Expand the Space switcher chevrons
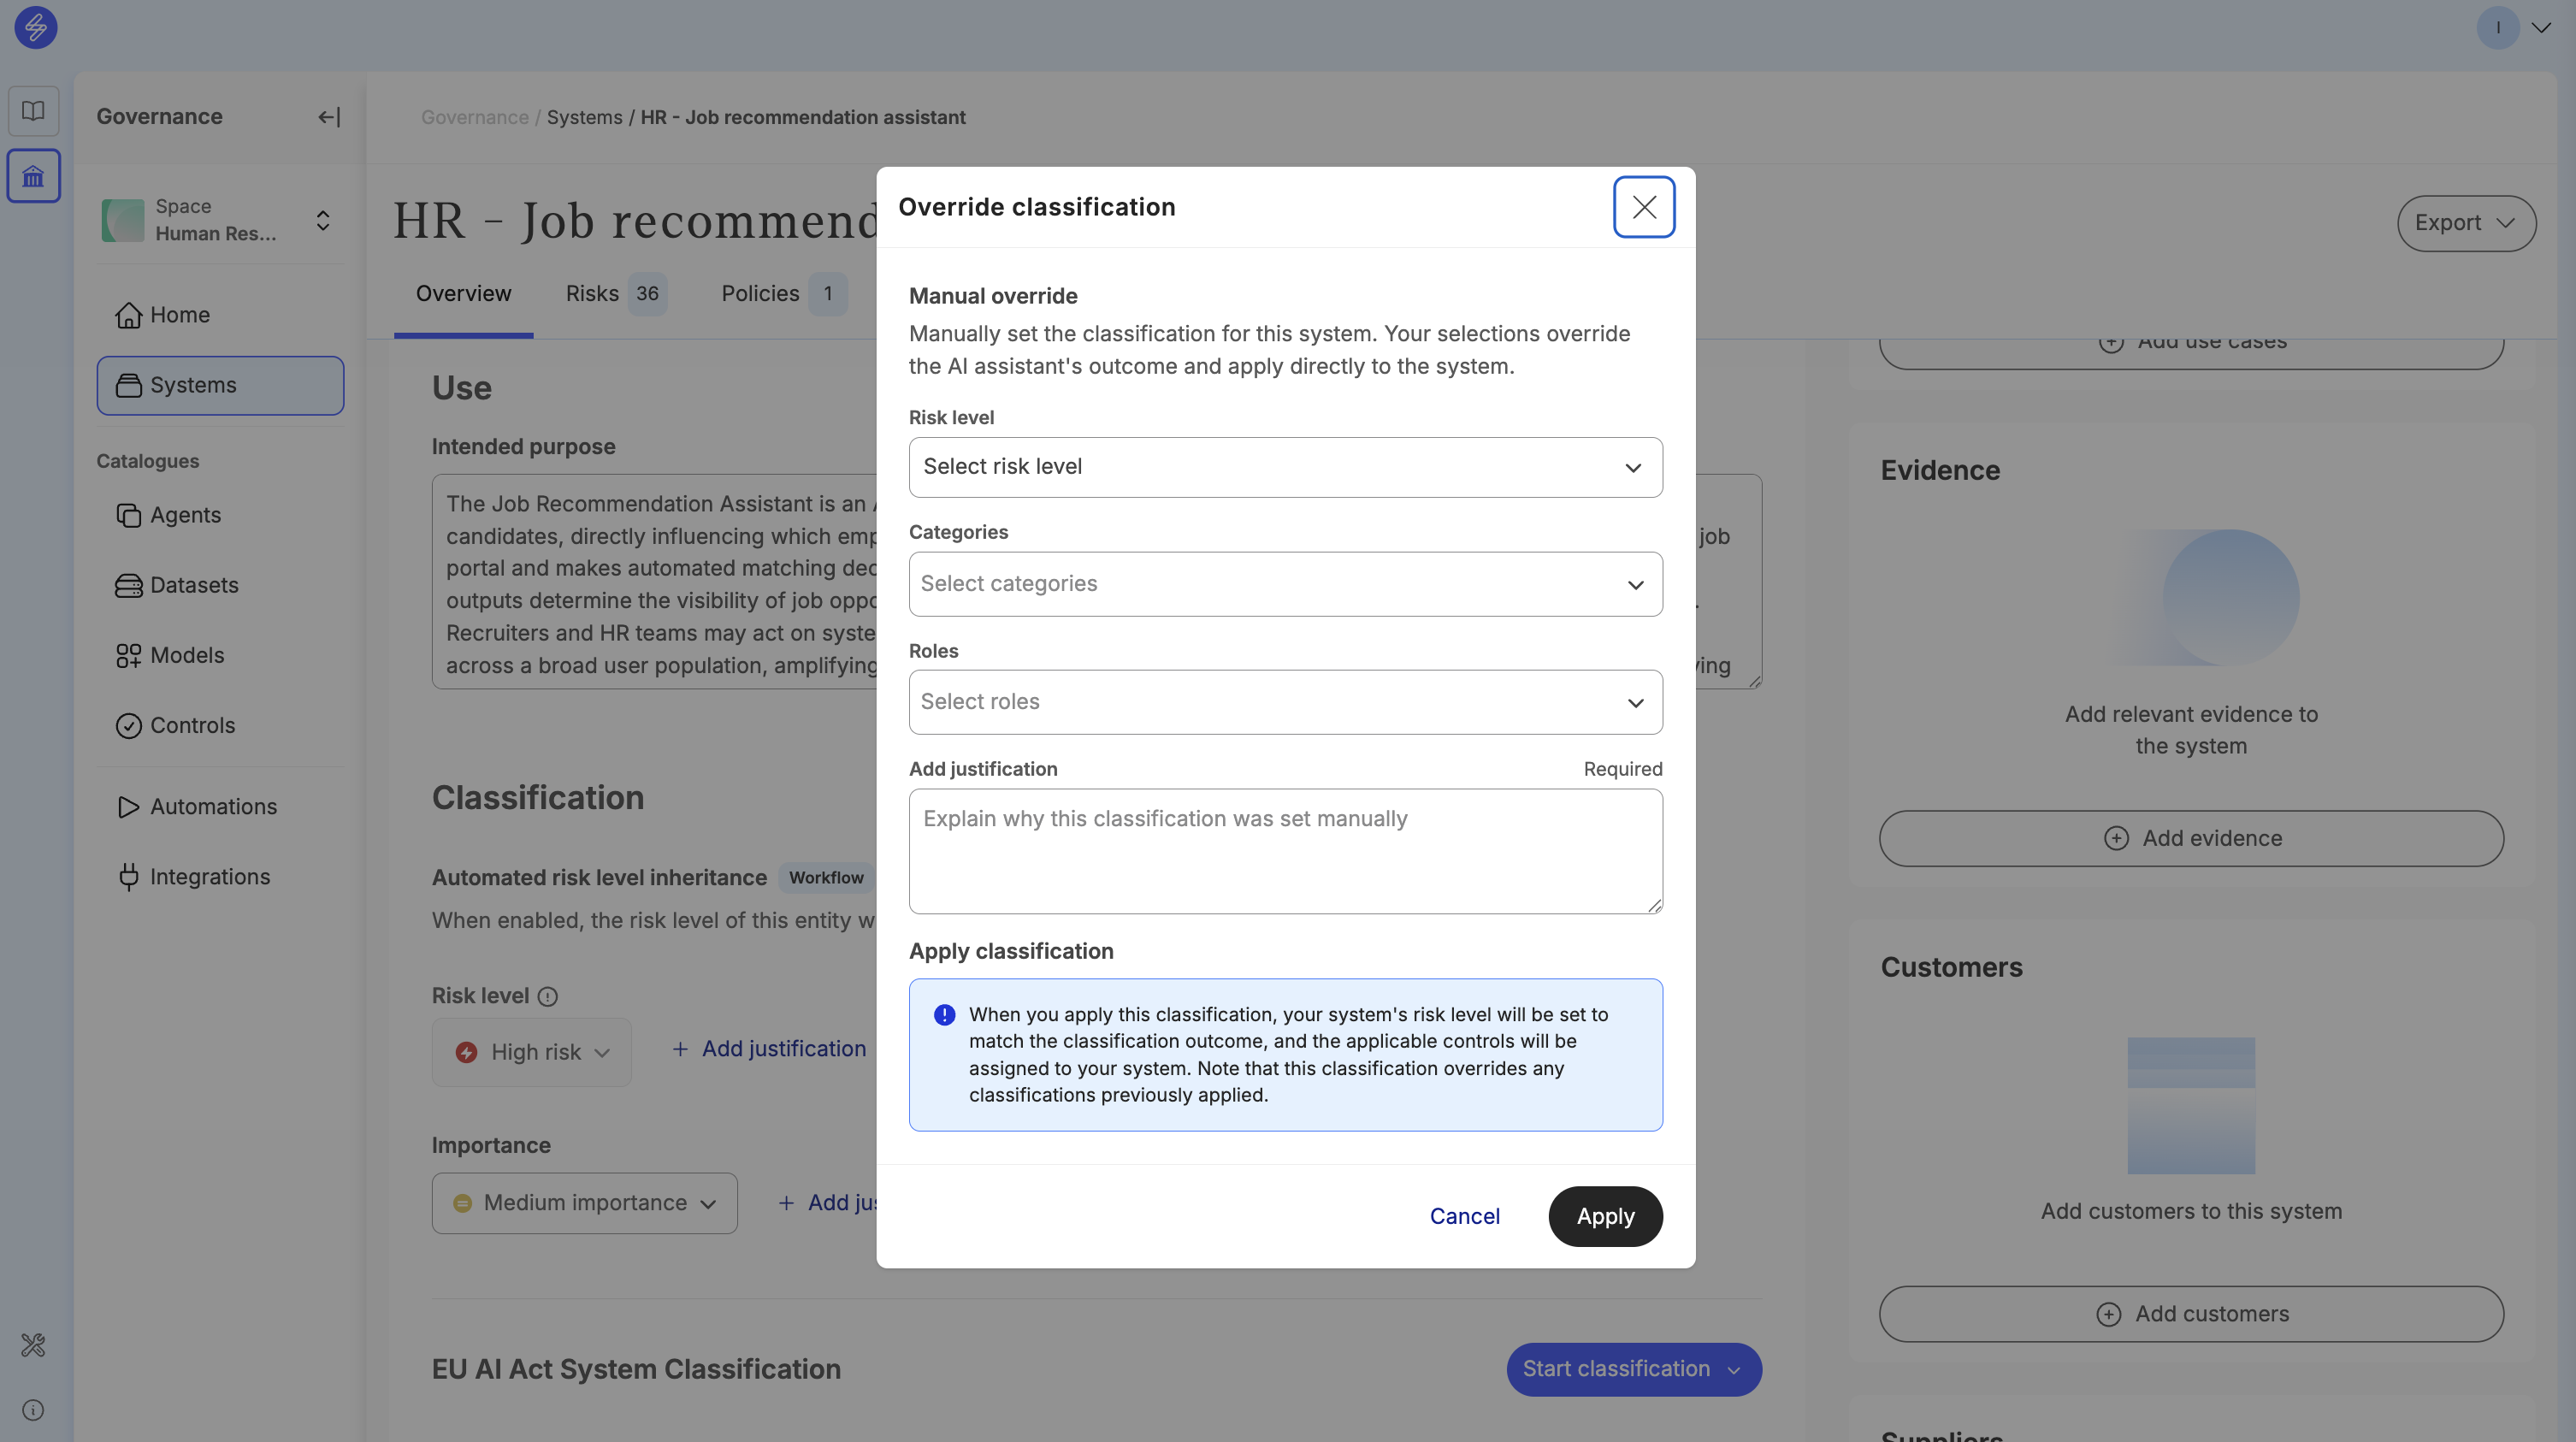Viewport: 2576px width, 1442px height. (323, 220)
